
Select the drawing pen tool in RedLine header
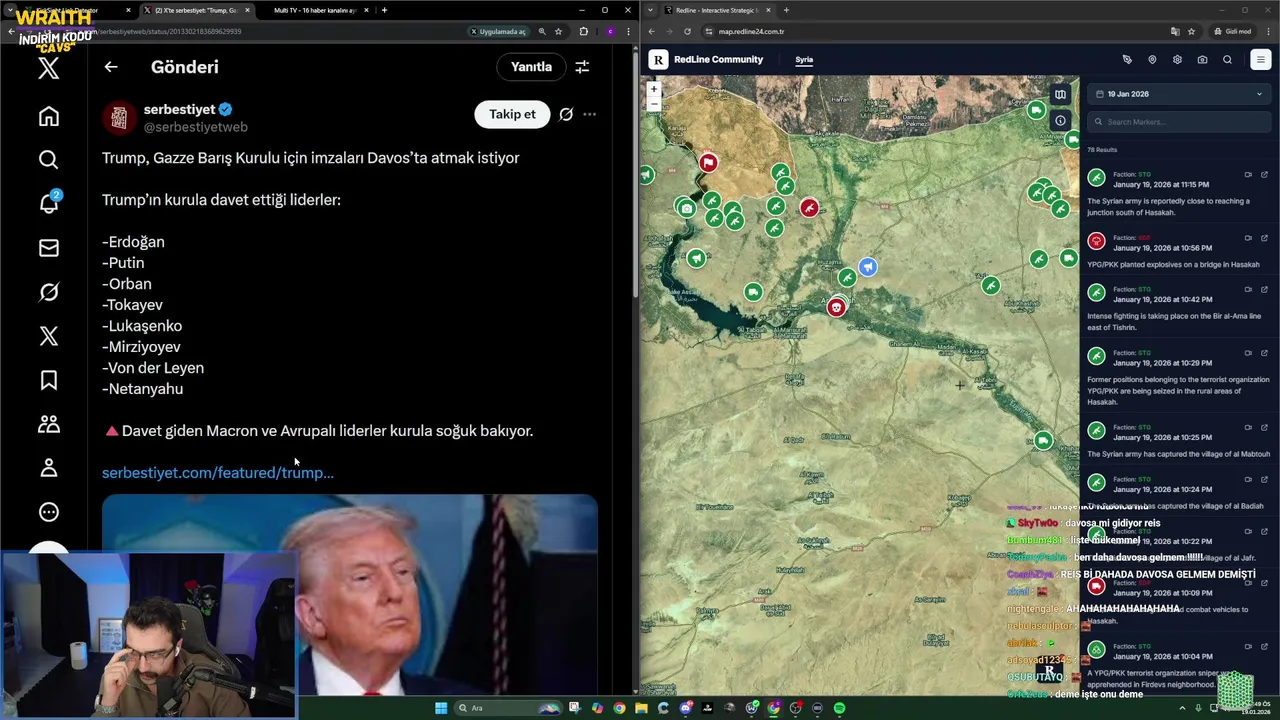(x=1127, y=60)
